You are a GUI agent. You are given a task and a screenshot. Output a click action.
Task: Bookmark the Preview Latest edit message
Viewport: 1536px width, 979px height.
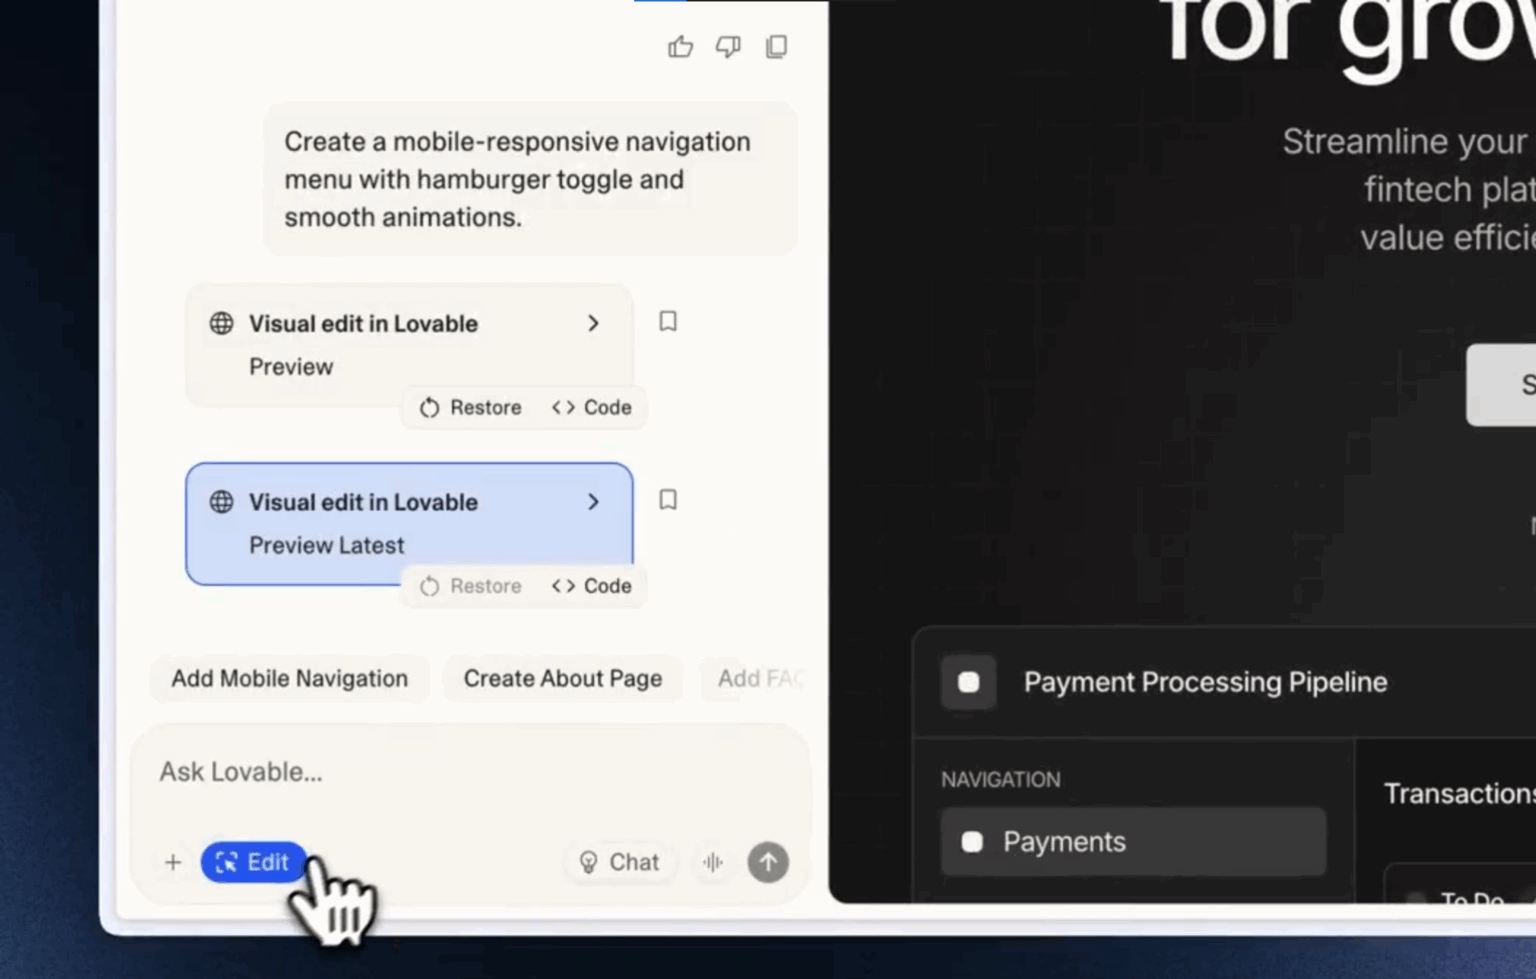pos(667,499)
